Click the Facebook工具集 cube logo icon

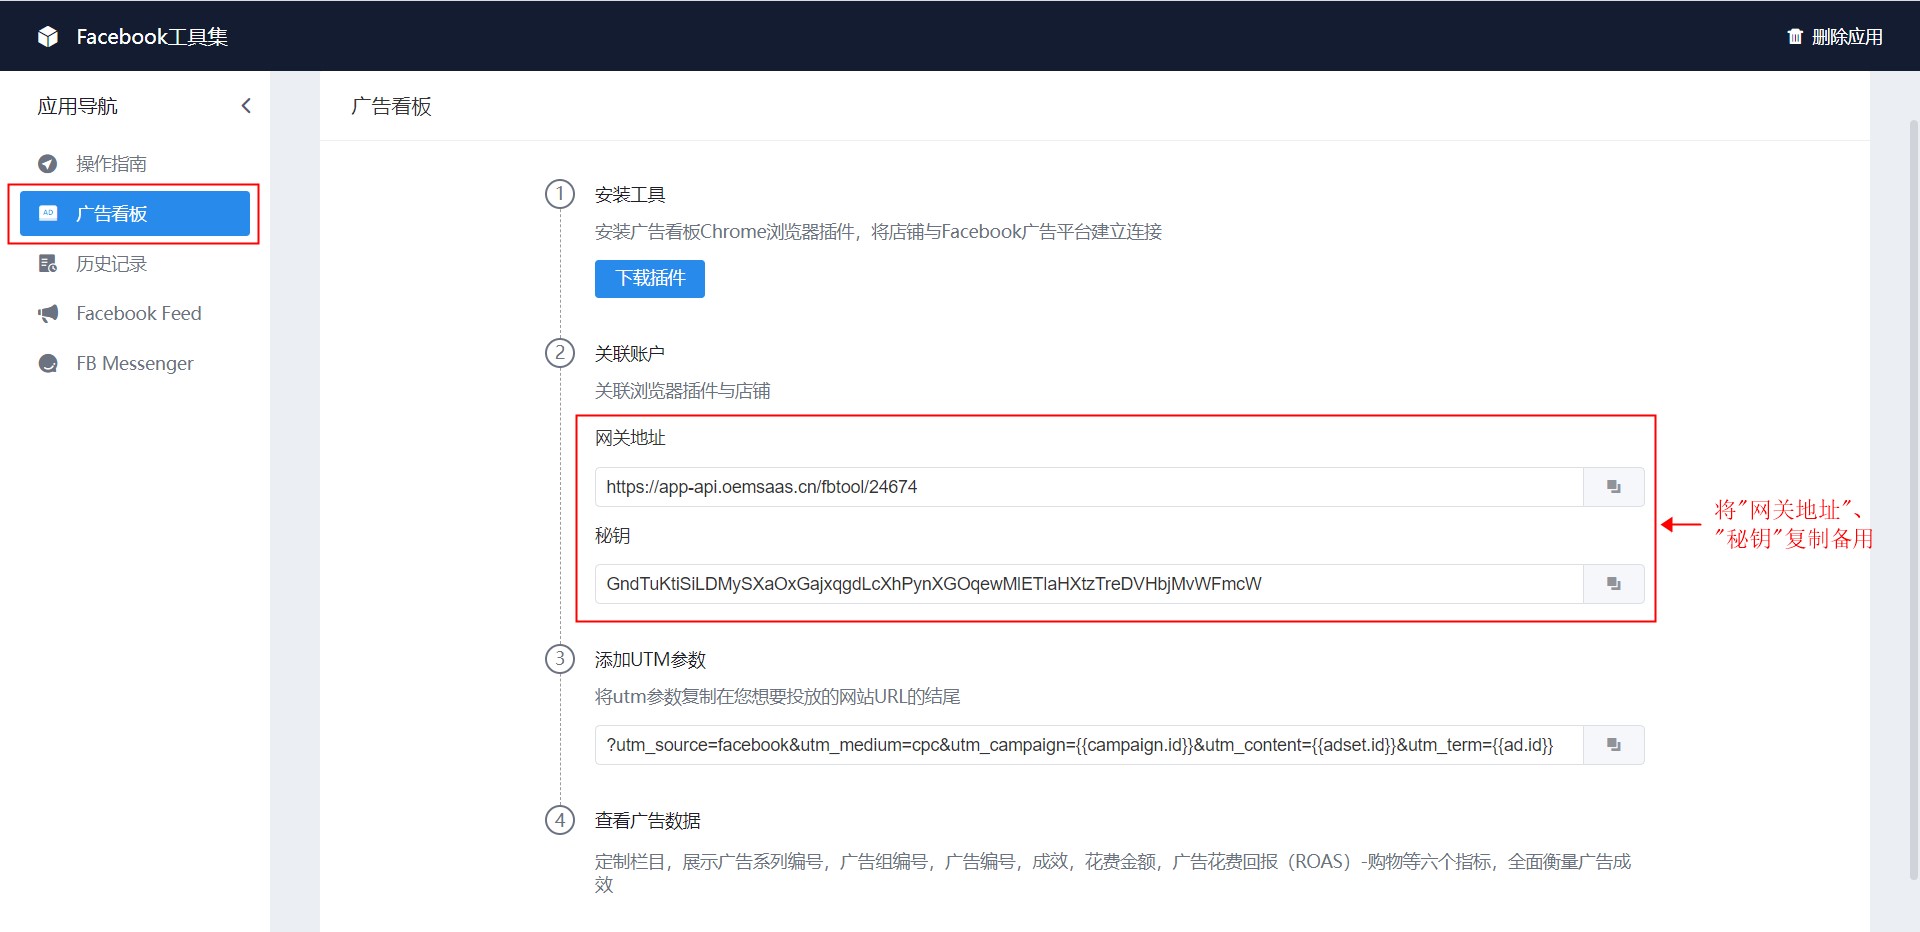pos(48,37)
